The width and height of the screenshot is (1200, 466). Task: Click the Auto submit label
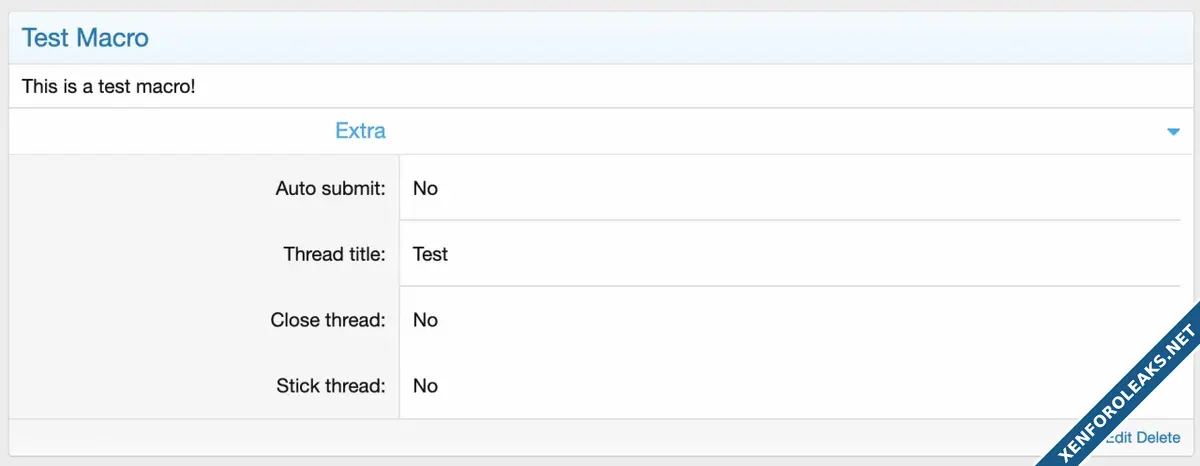(330, 188)
